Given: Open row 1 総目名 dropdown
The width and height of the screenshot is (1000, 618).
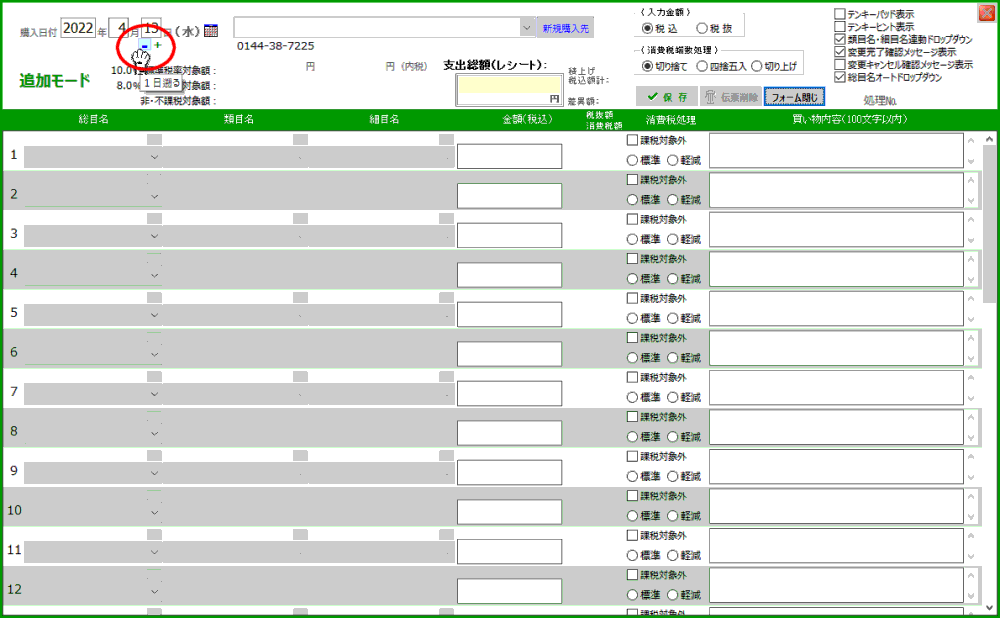Looking at the screenshot, I should (x=154, y=157).
